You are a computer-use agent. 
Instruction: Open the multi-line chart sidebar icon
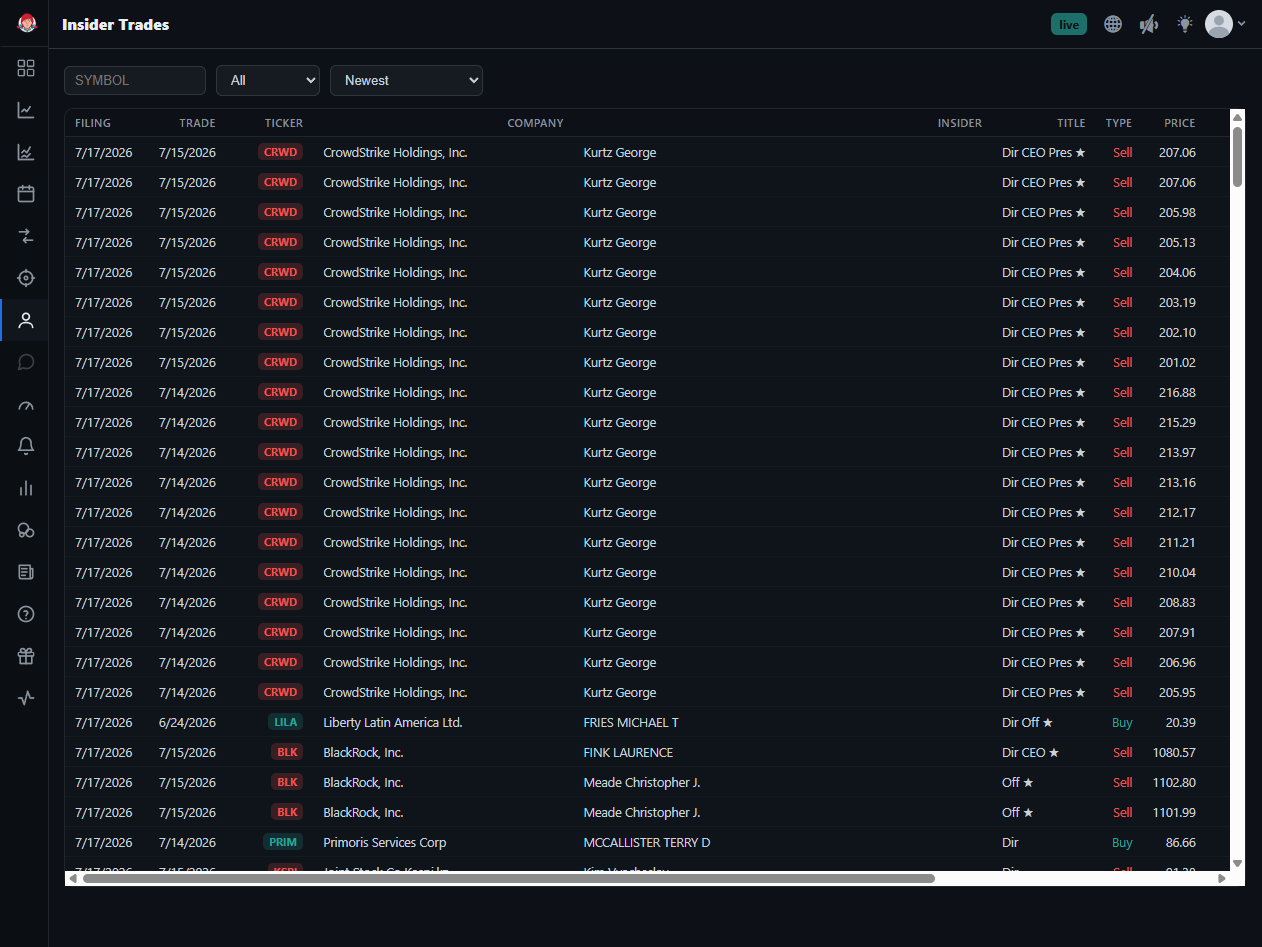(x=26, y=152)
